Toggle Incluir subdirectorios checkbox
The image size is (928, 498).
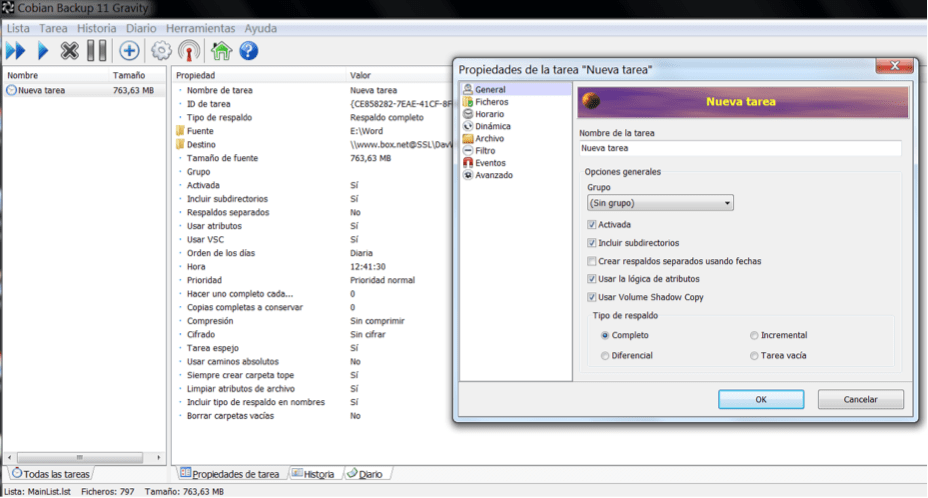coord(591,243)
